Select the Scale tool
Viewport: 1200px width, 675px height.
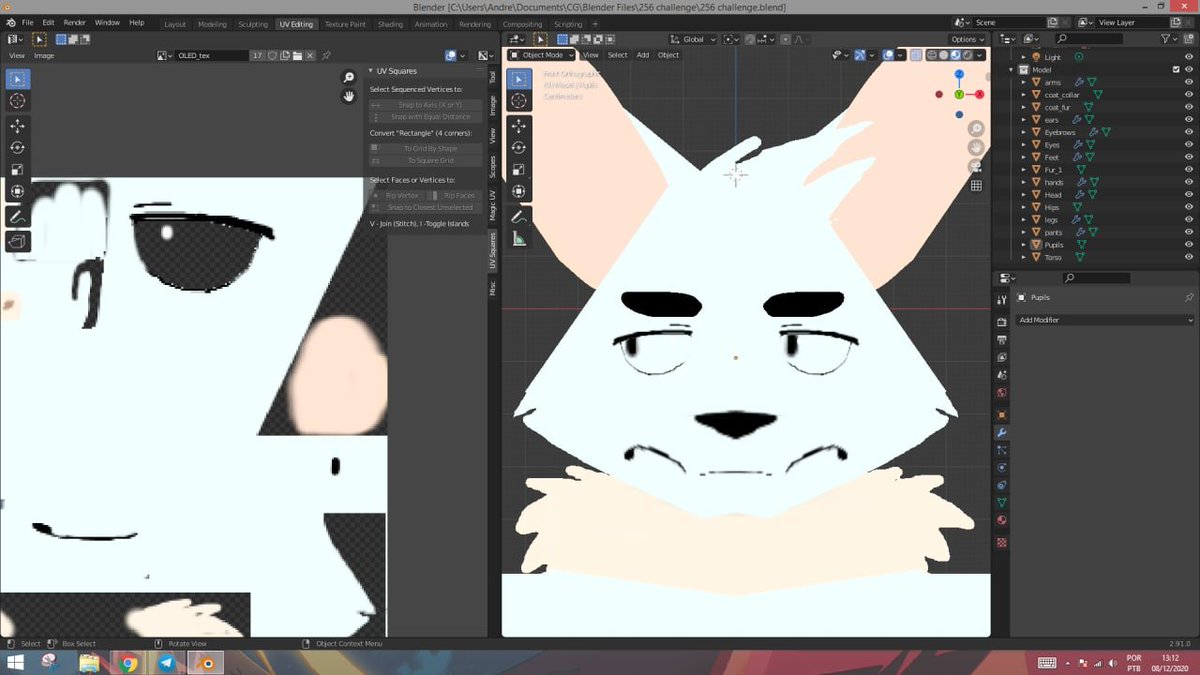(519, 168)
